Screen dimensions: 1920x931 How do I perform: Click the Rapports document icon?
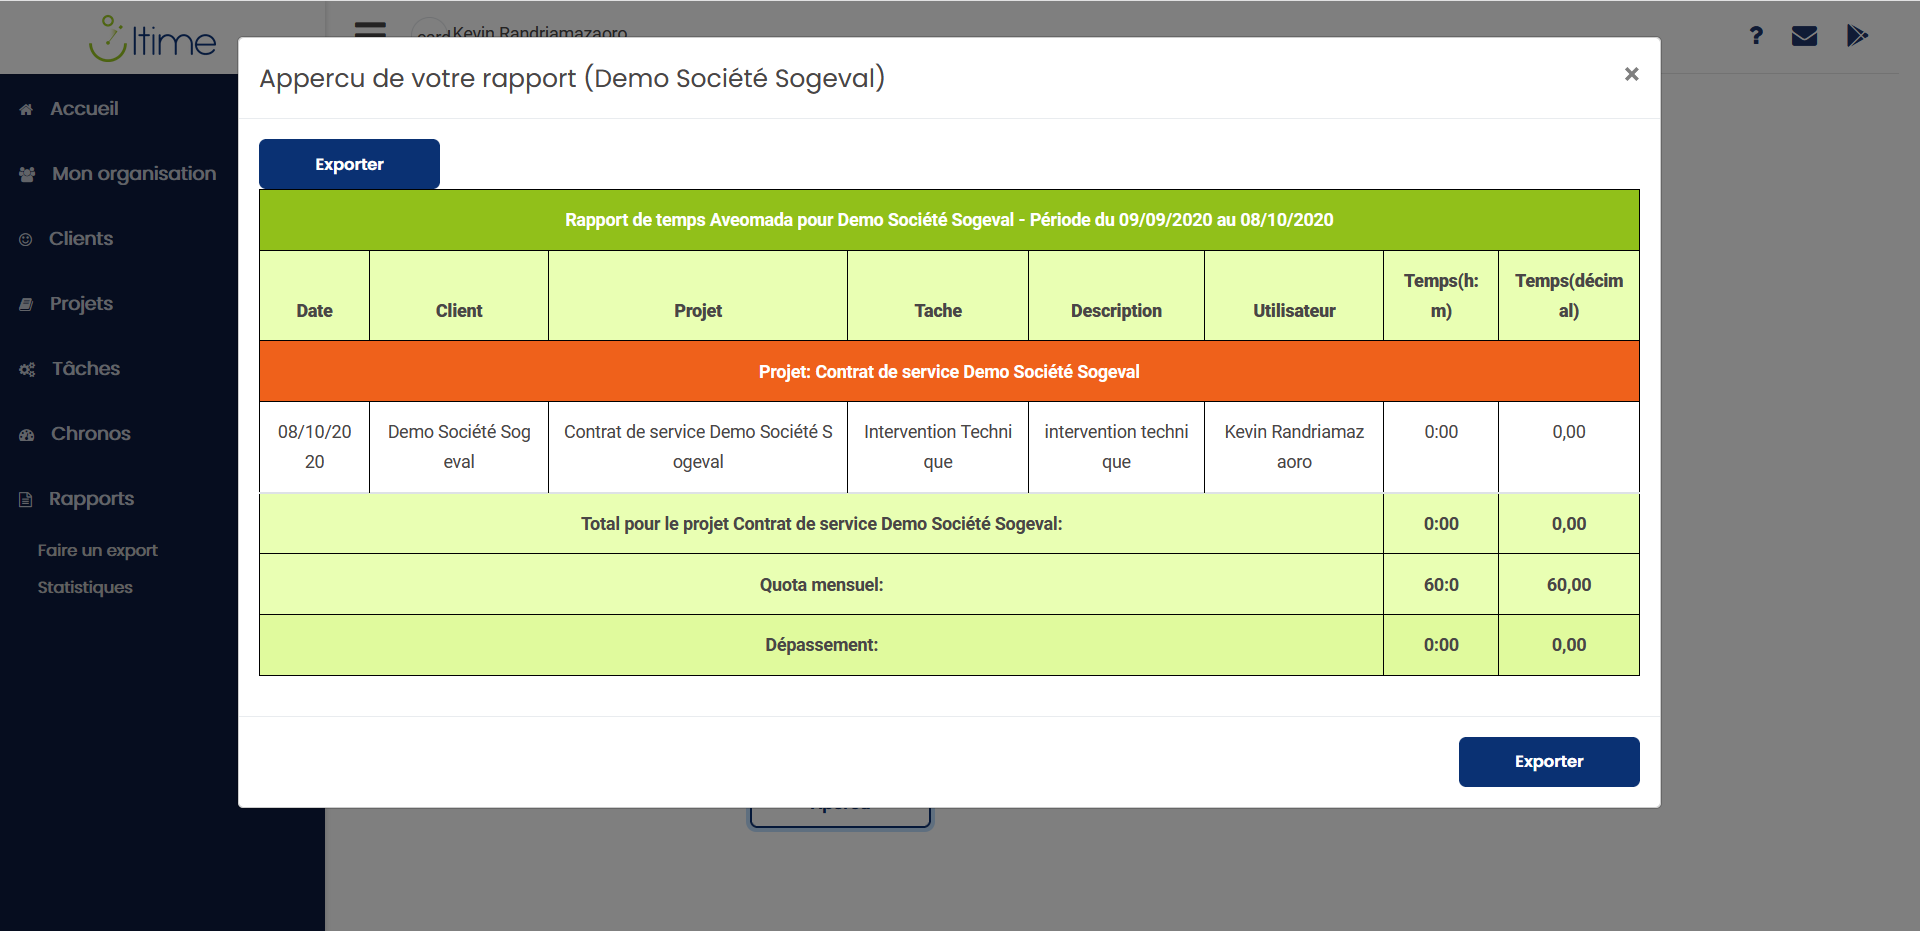click(26, 499)
